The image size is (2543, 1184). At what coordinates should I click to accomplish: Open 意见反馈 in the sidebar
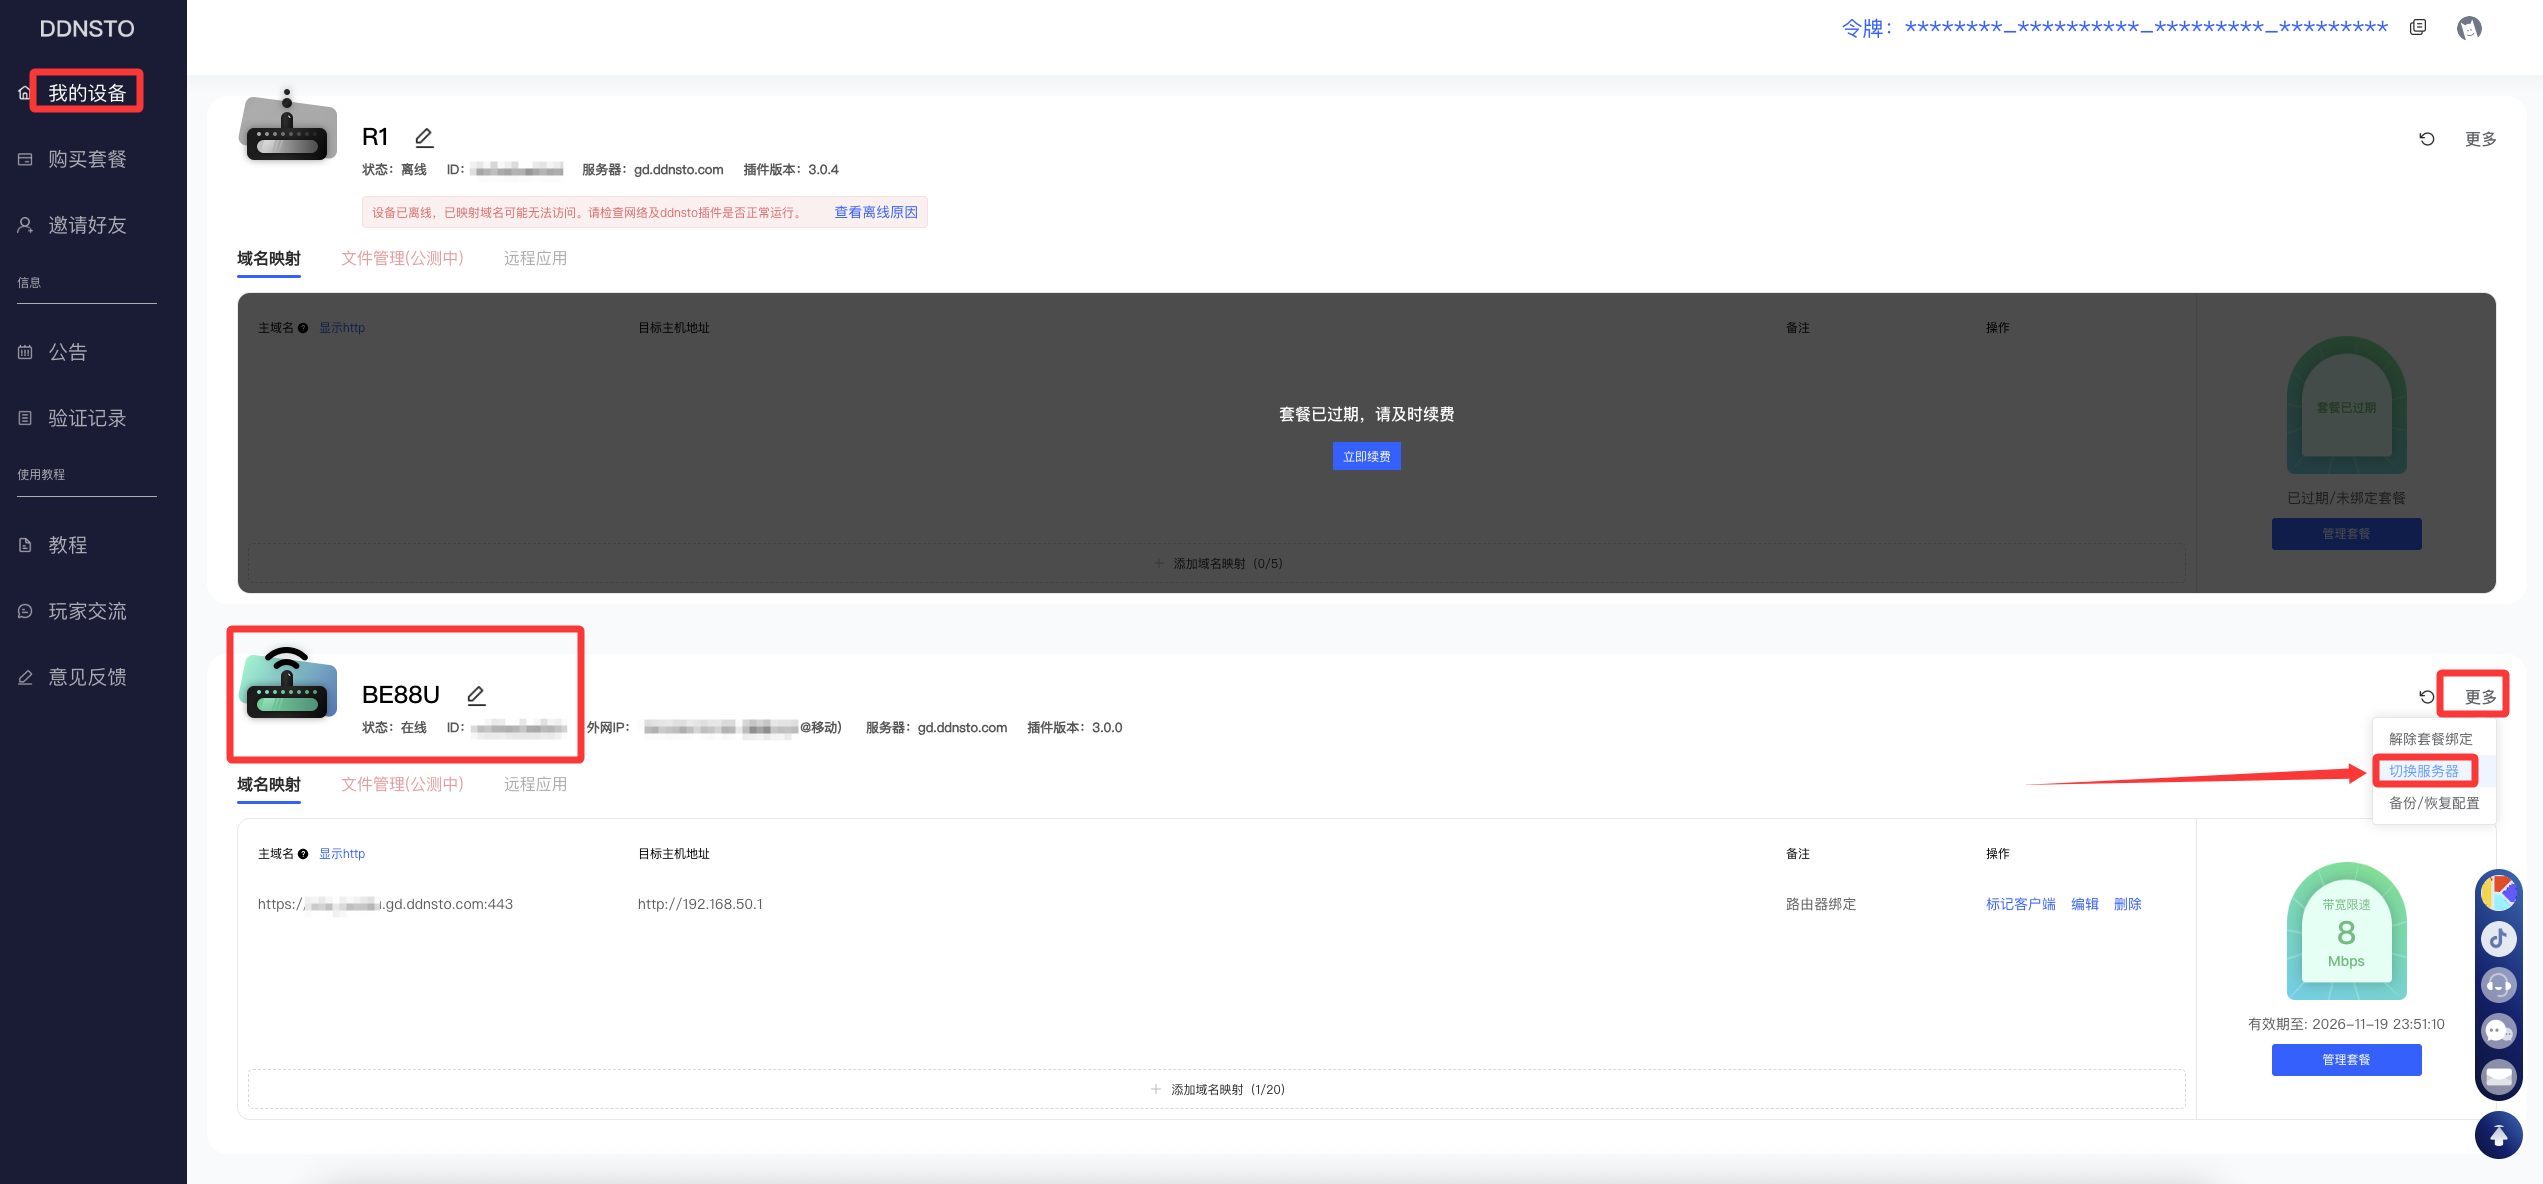tap(87, 677)
